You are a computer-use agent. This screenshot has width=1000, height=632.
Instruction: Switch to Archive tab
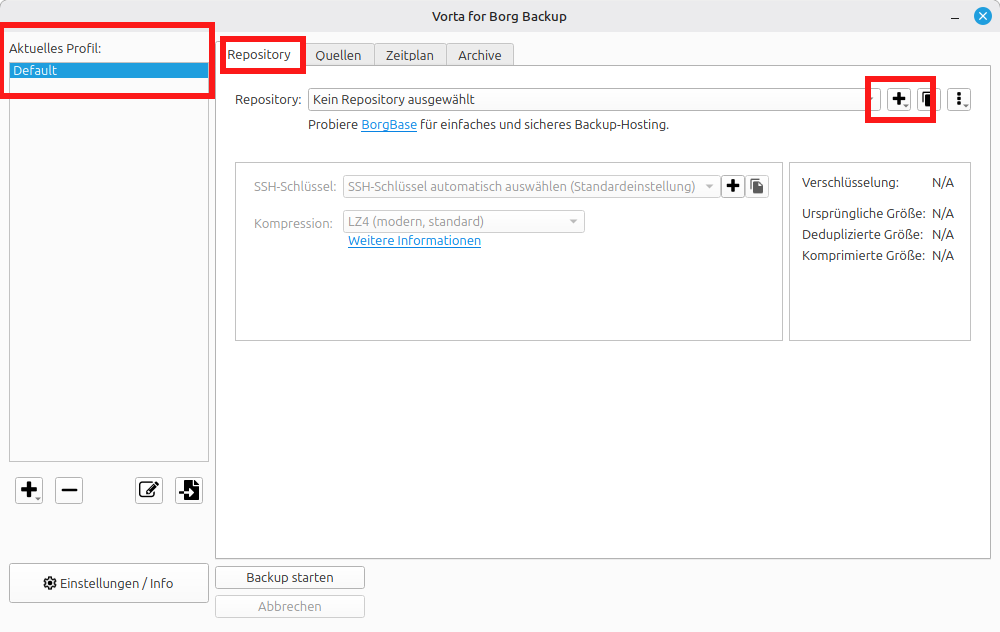point(480,55)
